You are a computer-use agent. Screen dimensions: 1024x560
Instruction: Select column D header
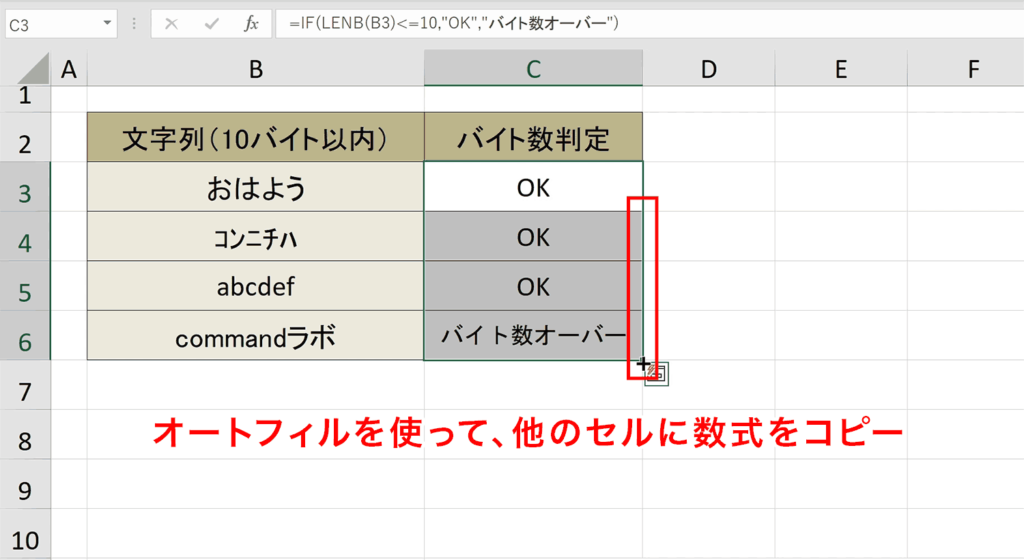pos(709,69)
